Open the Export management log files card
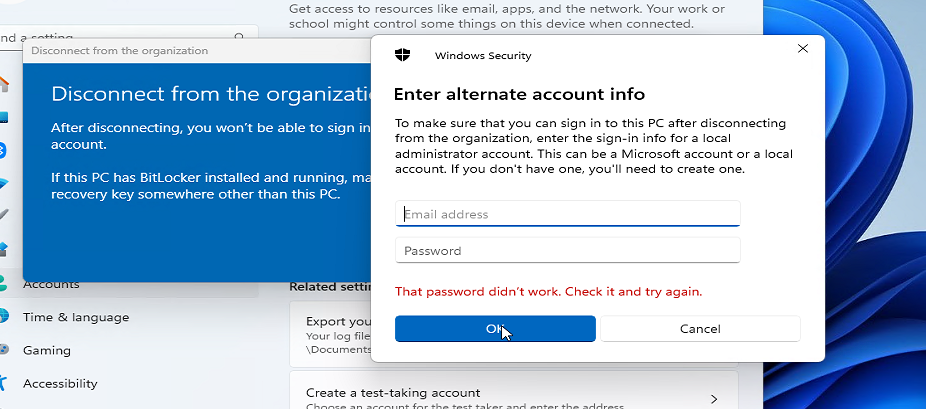 (331, 335)
